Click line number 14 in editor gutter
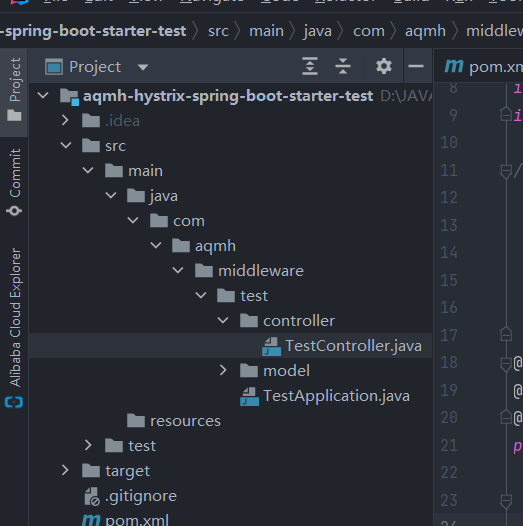Viewport: 523px width, 526px height. tap(449, 253)
